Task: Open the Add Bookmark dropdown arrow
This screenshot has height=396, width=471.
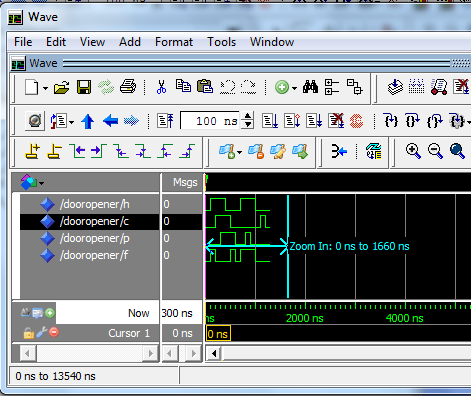Action: pos(240,153)
